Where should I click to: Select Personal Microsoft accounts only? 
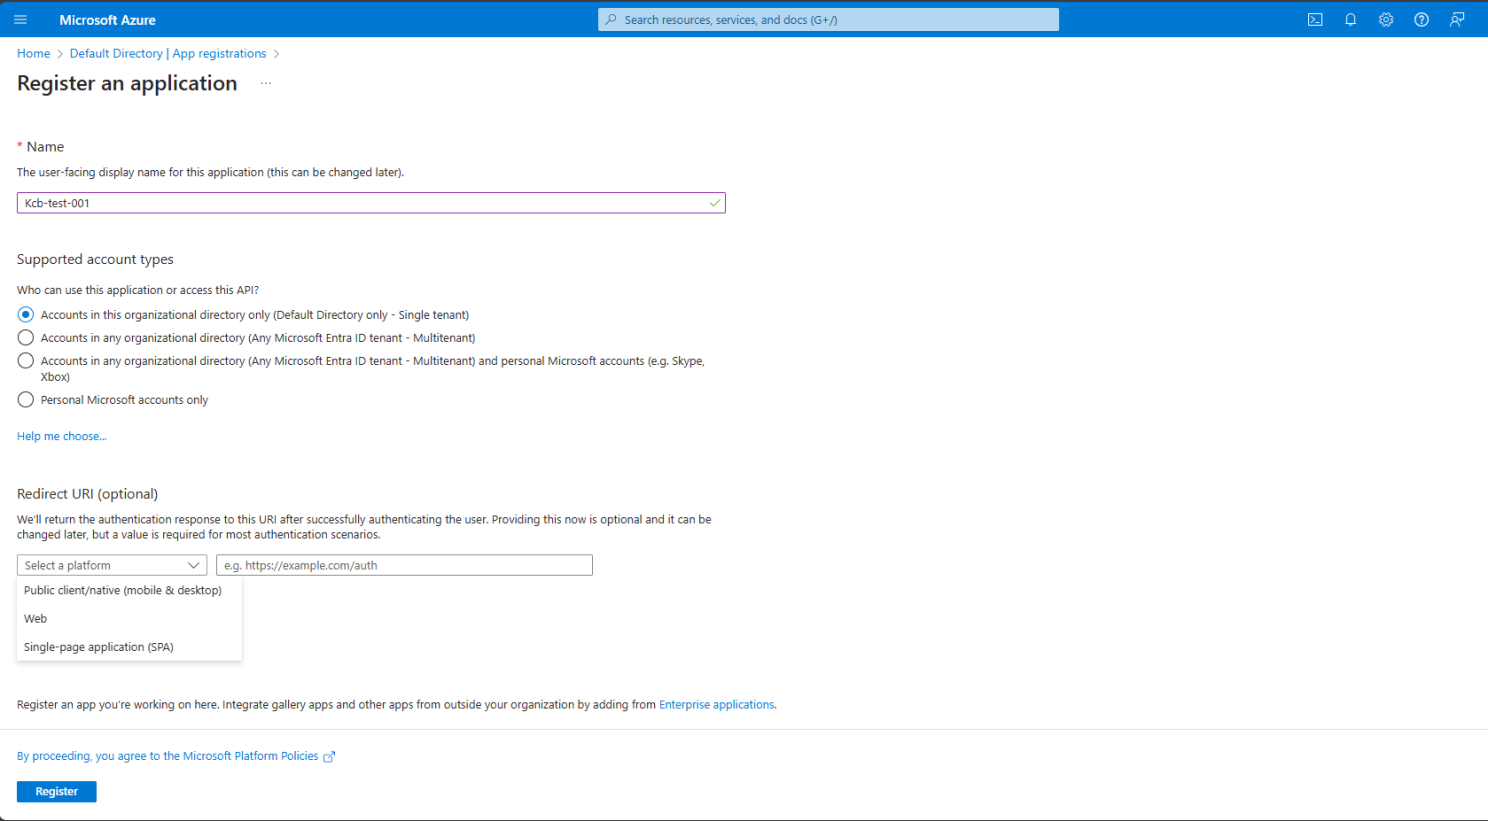pyautogui.click(x=26, y=400)
